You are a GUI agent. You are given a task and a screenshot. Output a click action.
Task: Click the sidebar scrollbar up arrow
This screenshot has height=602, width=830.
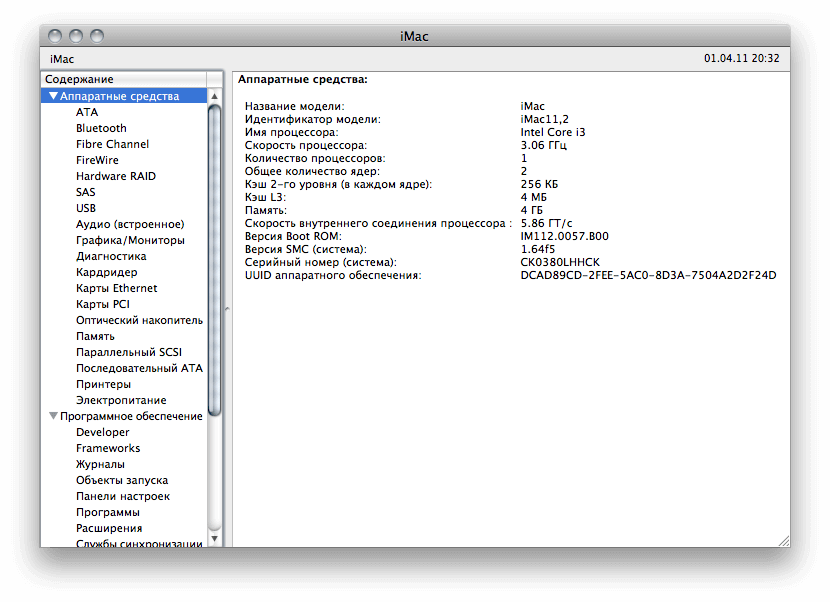pos(214,96)
